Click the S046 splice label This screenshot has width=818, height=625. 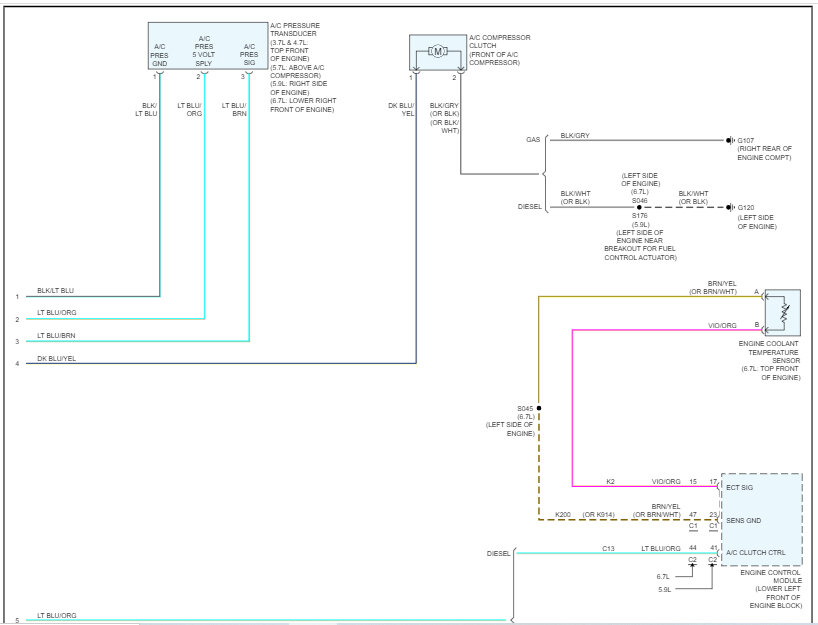640,200
